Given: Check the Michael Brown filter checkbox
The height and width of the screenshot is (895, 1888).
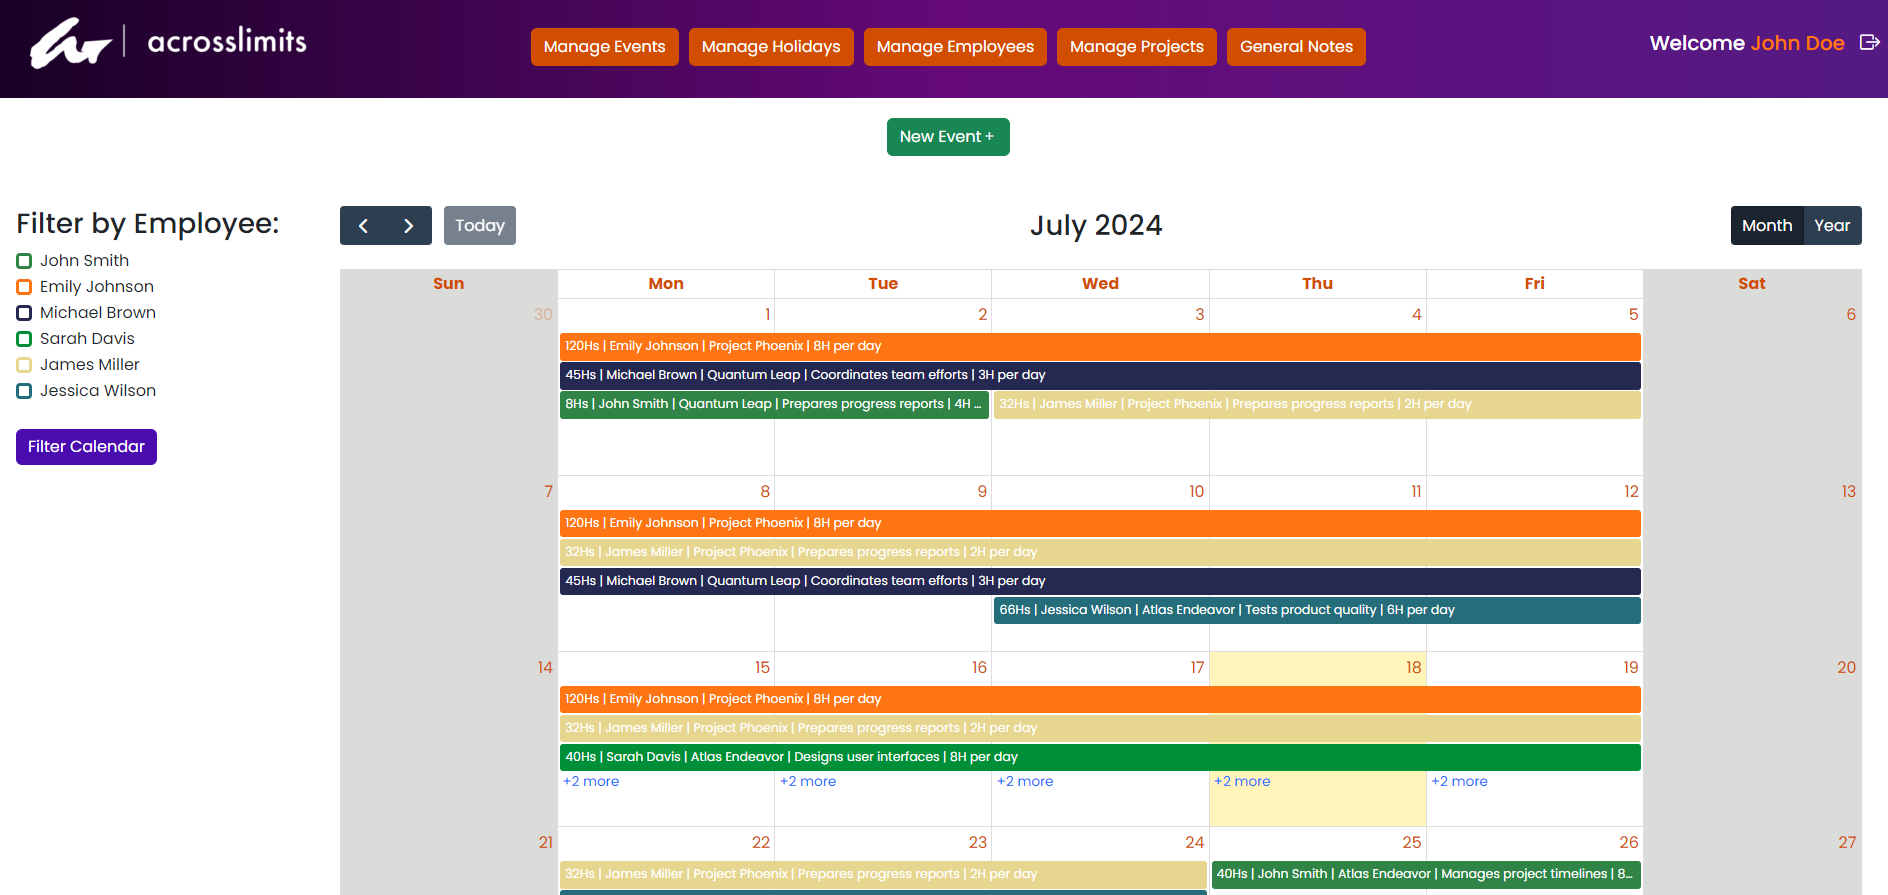Looking at the screenshot, I should pyautogui.click(x=24, y=313).
